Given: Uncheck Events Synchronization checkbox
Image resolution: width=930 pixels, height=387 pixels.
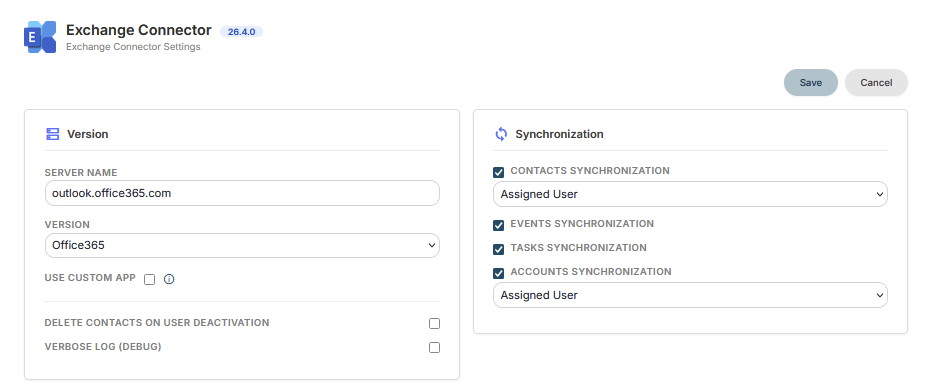Looking at the screenshot, I should (x=499, y=225).
